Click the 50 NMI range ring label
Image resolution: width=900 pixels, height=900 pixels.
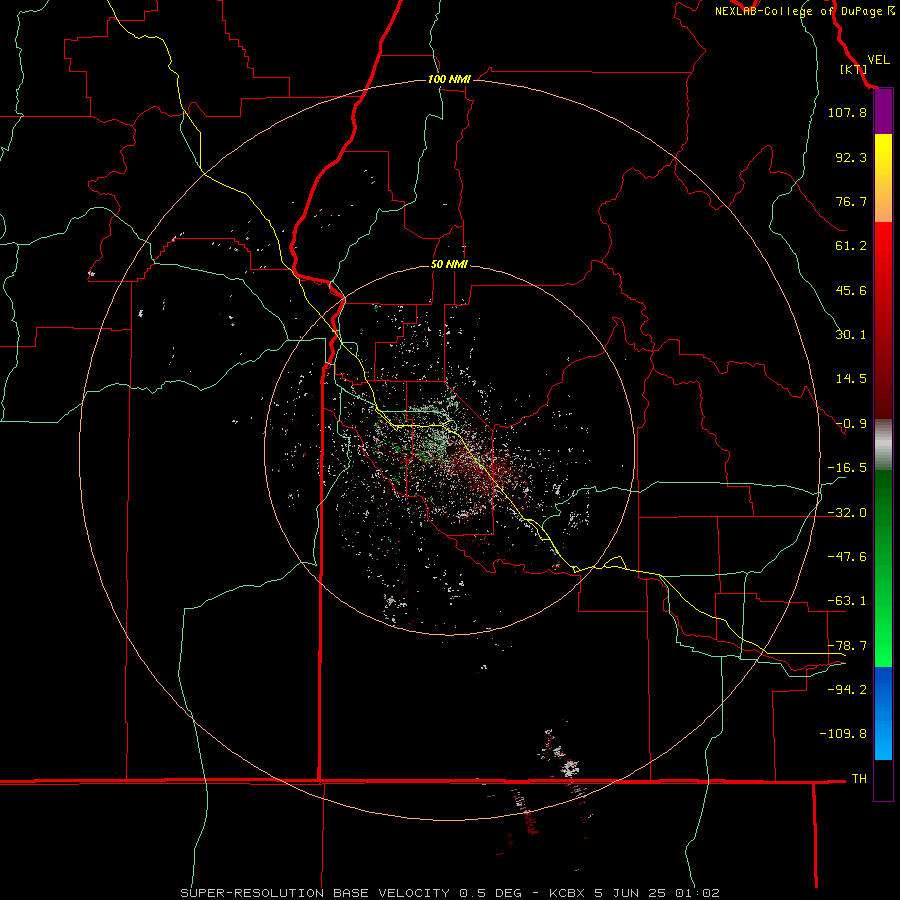pos(449,265)
